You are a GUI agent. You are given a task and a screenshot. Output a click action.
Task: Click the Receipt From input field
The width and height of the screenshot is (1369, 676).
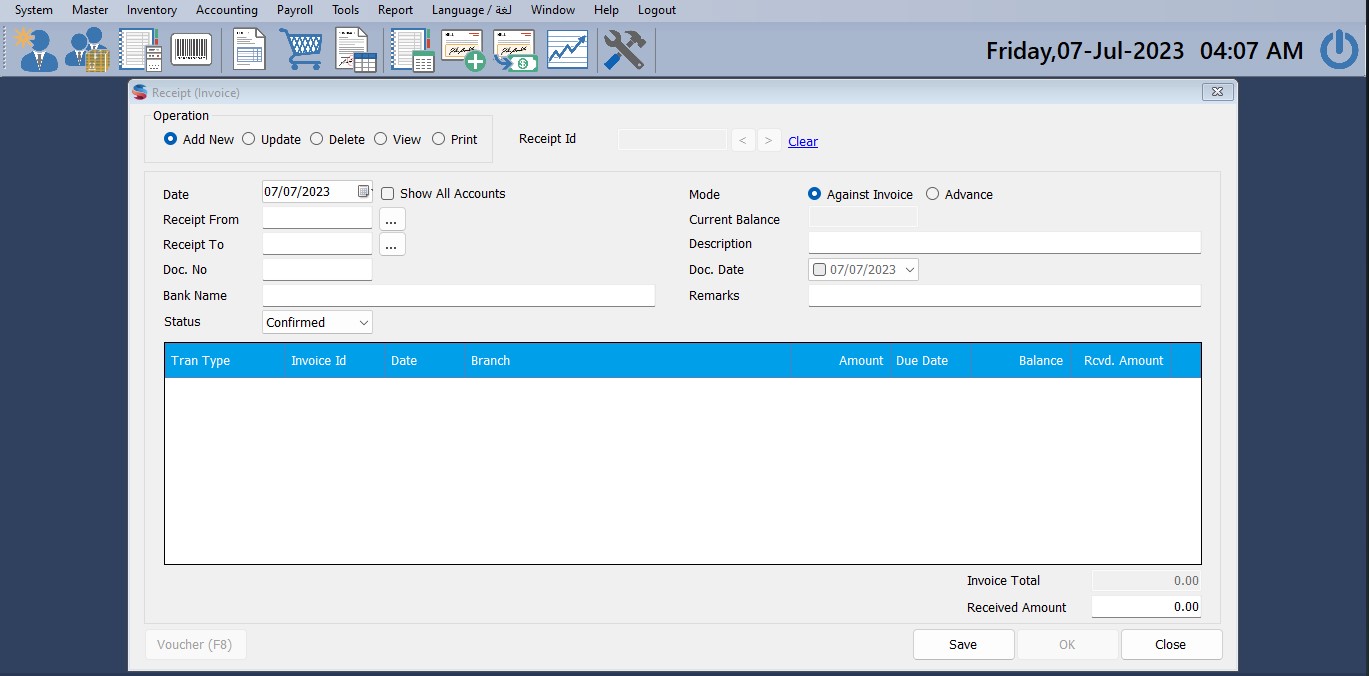tap(317, 219)
